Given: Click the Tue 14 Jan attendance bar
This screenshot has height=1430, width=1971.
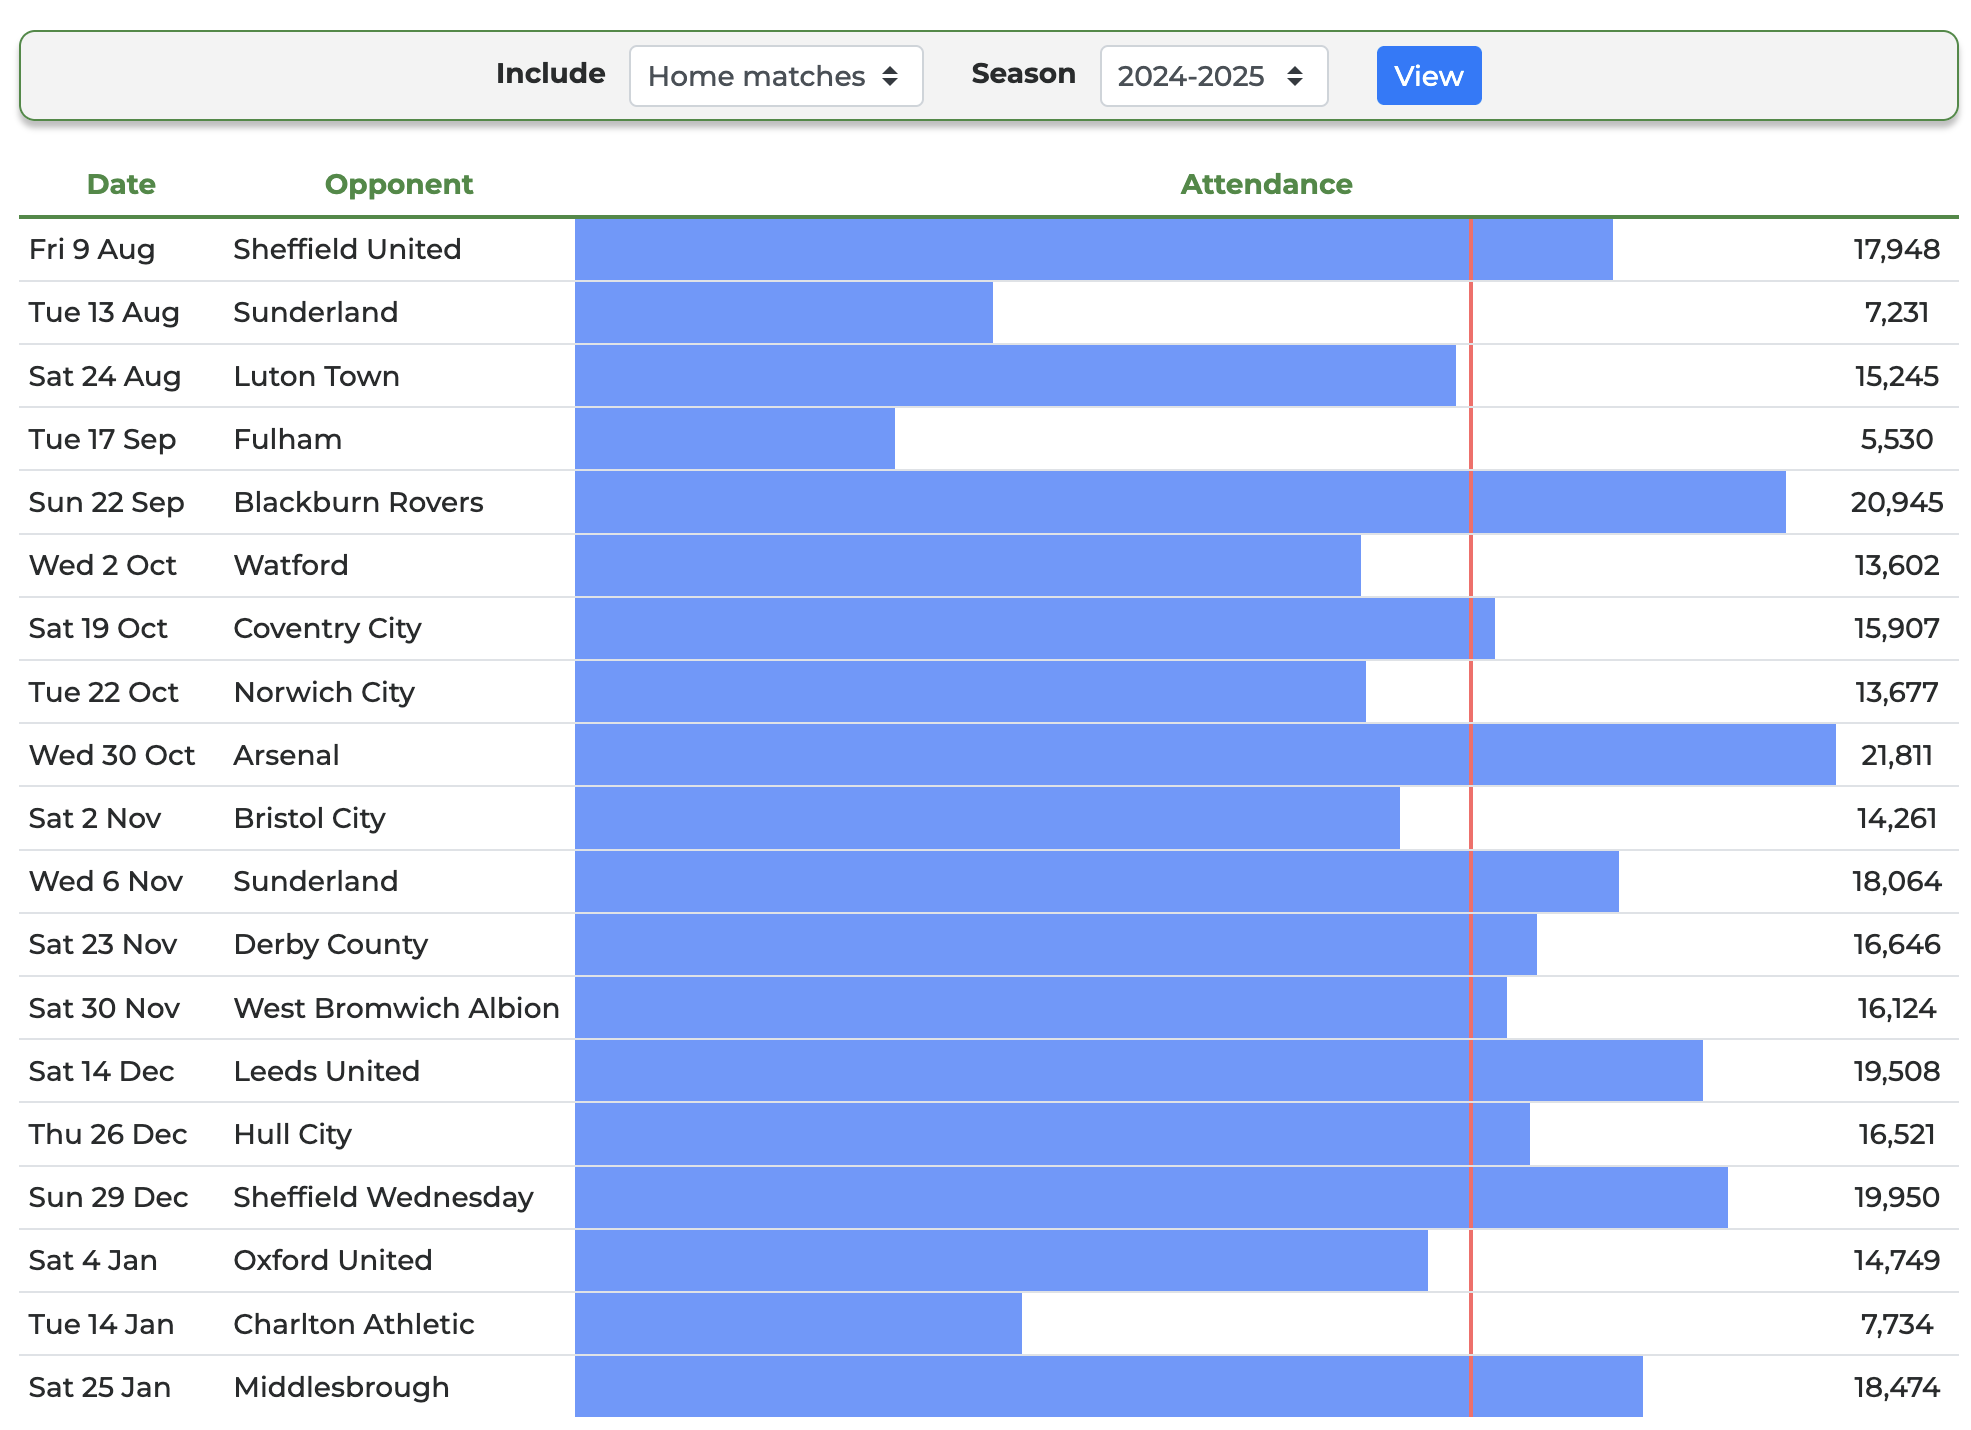Looking at the screenshot, I should click(x=798, y=1324).
